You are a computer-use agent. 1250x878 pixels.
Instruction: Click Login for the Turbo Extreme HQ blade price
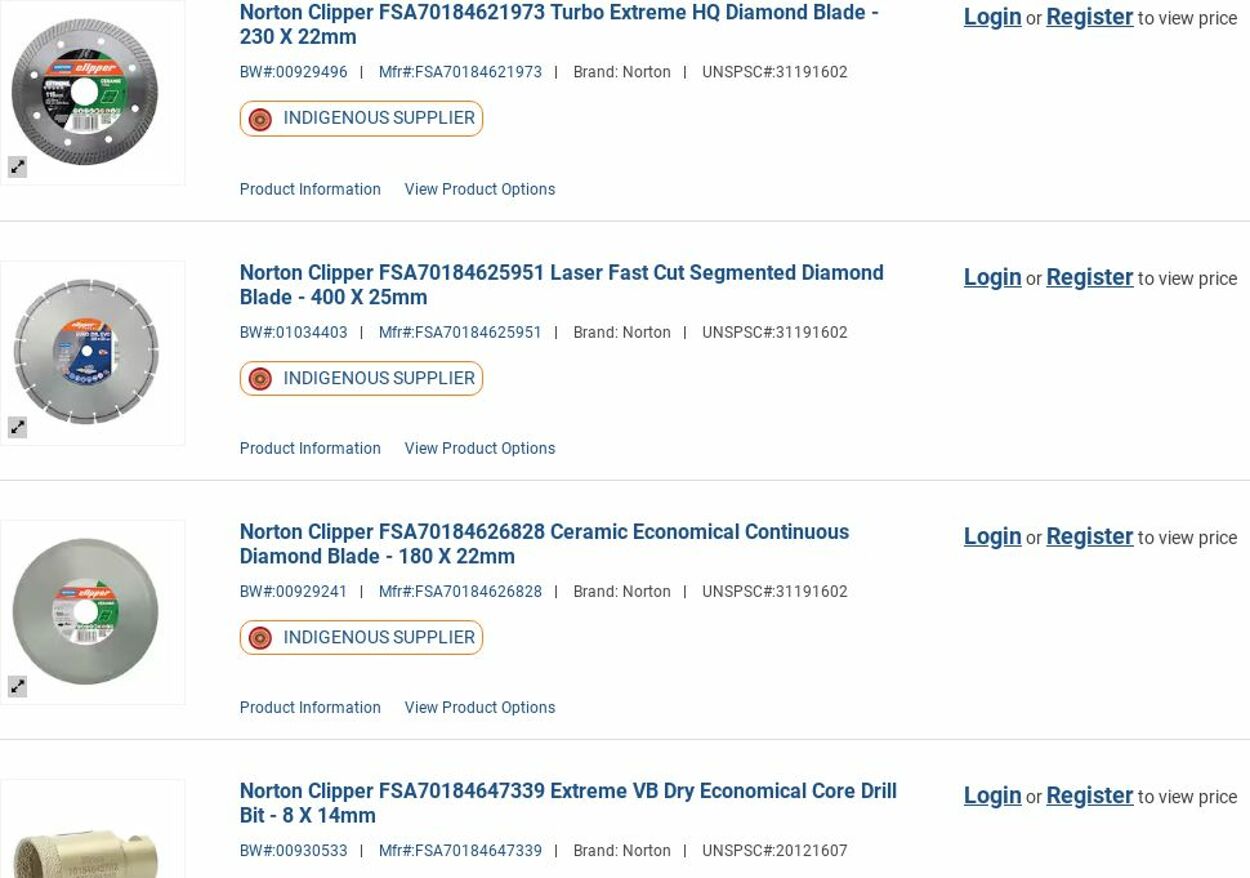coord(992,17)
